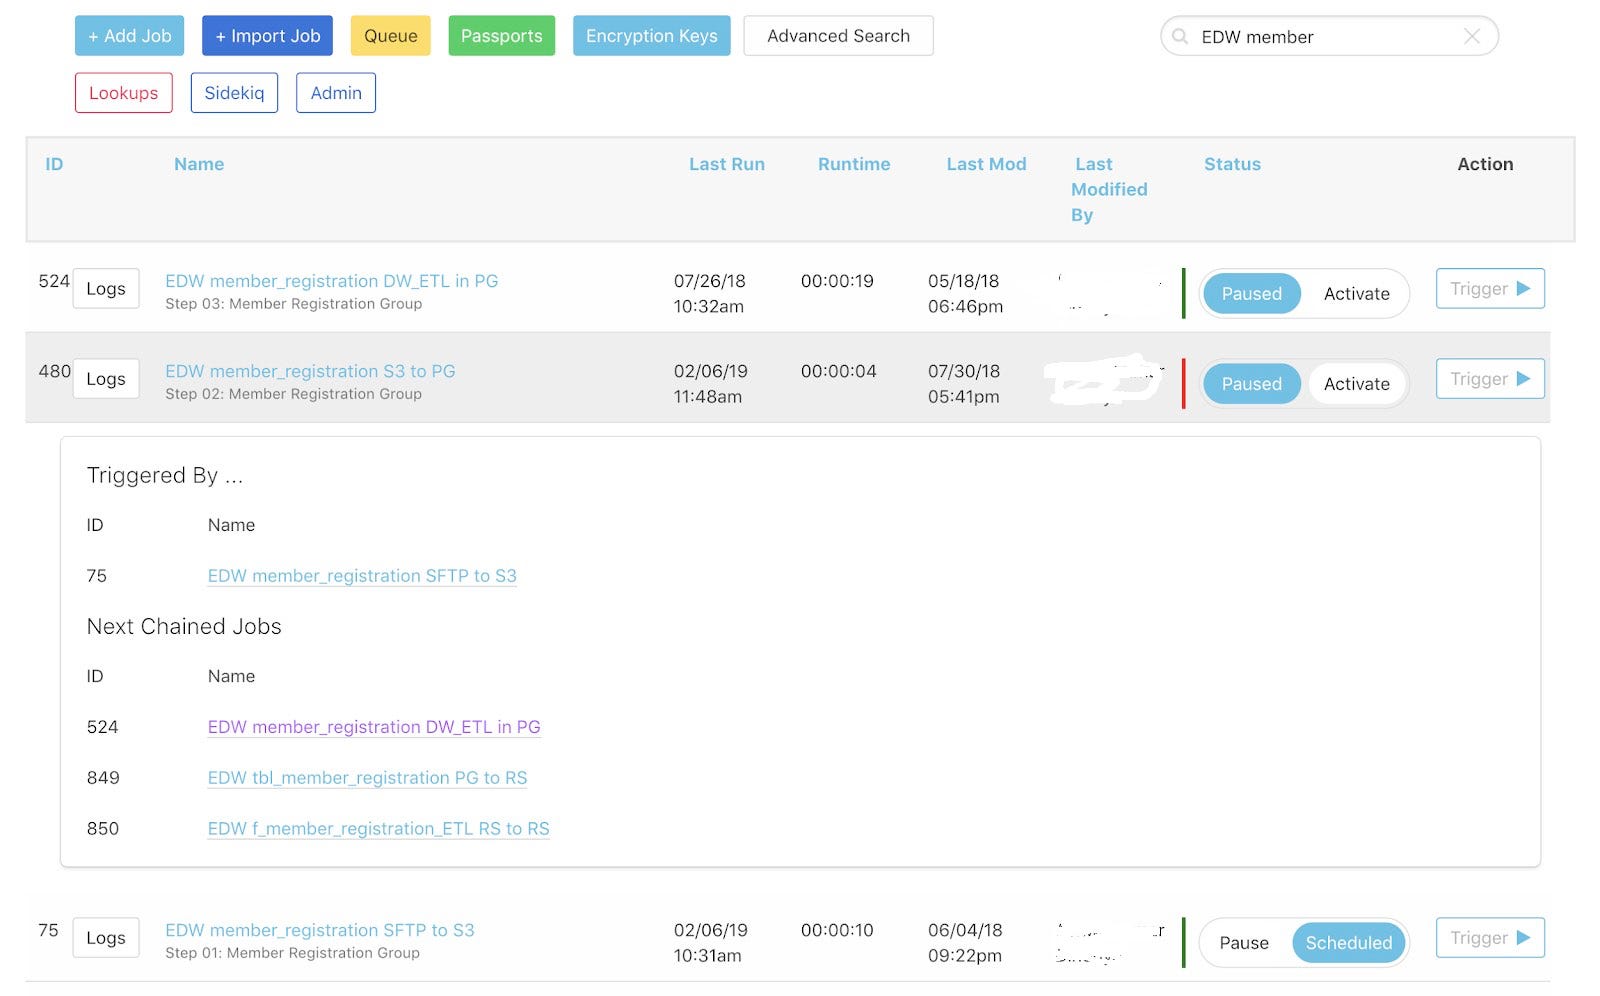
Task: Open the Lookups section
Action: (x=124, y=93)
